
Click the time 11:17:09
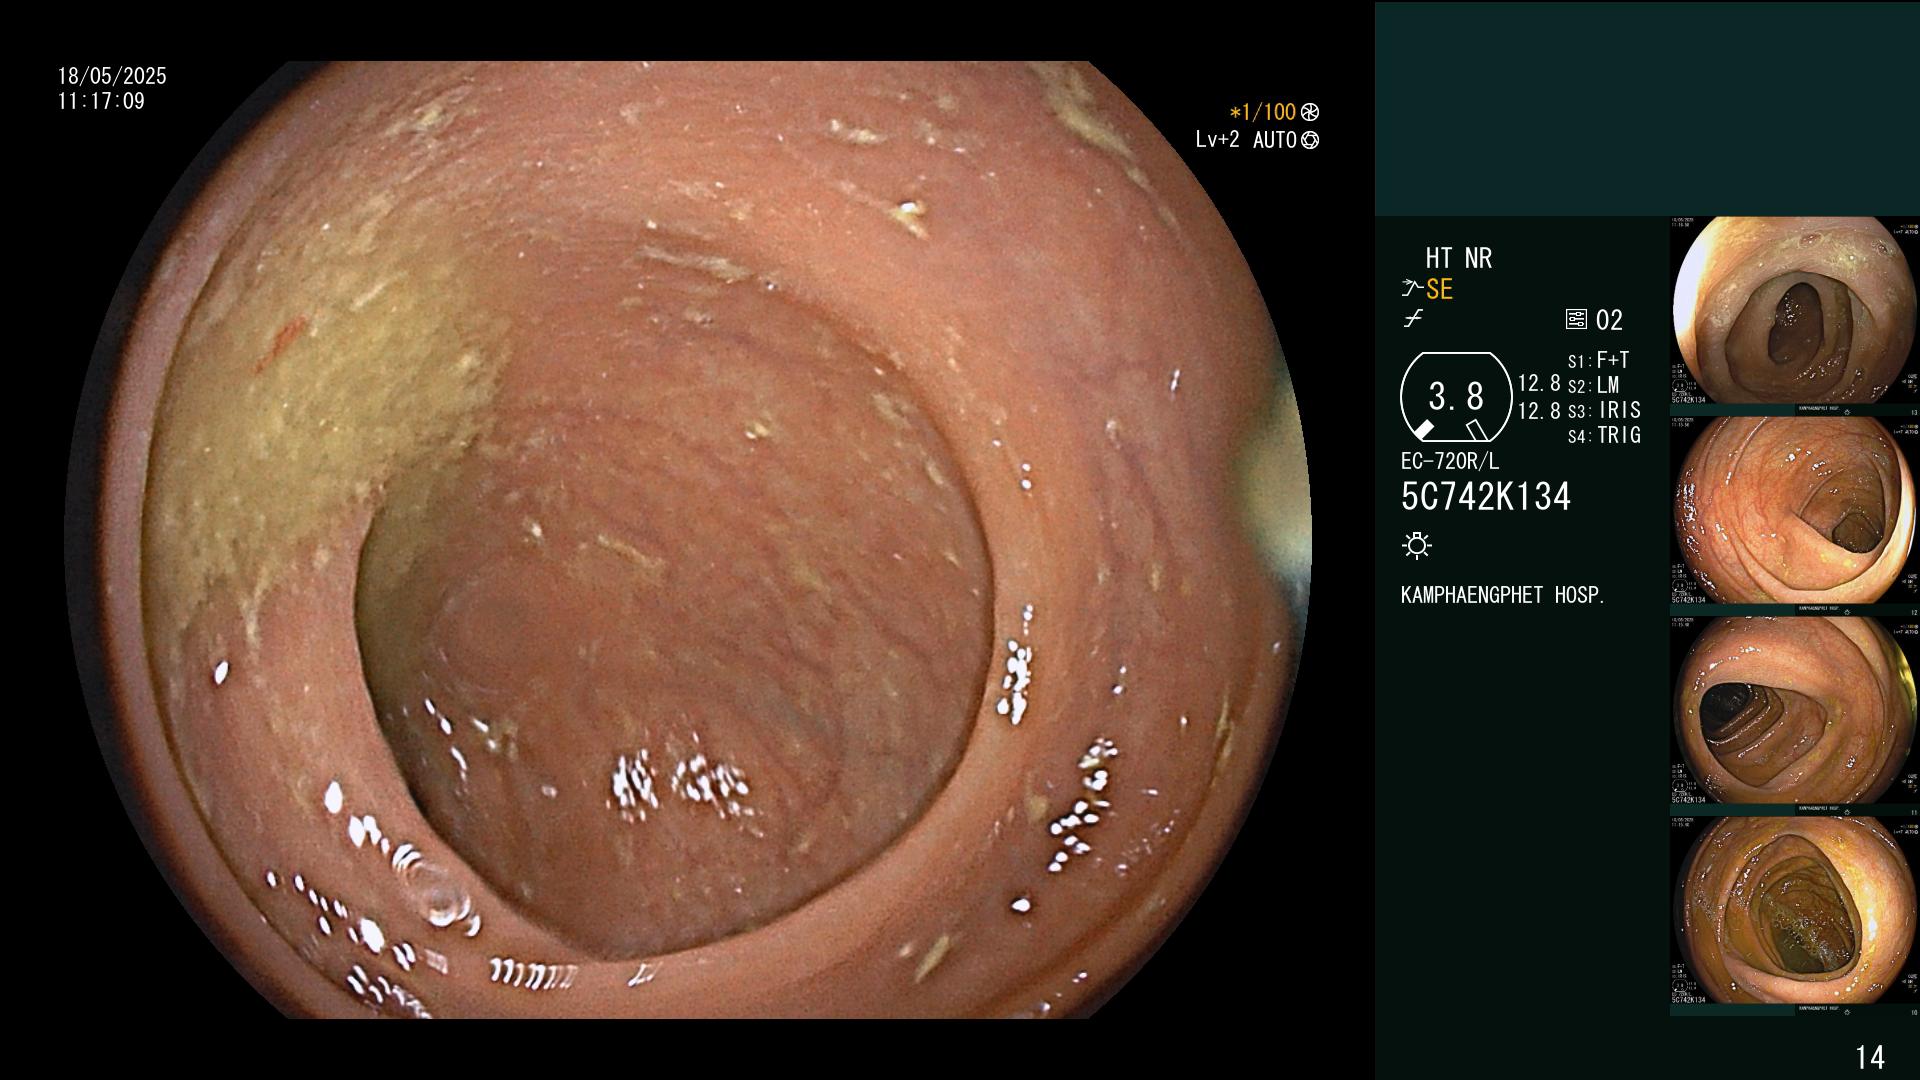(x=101, y=101)
